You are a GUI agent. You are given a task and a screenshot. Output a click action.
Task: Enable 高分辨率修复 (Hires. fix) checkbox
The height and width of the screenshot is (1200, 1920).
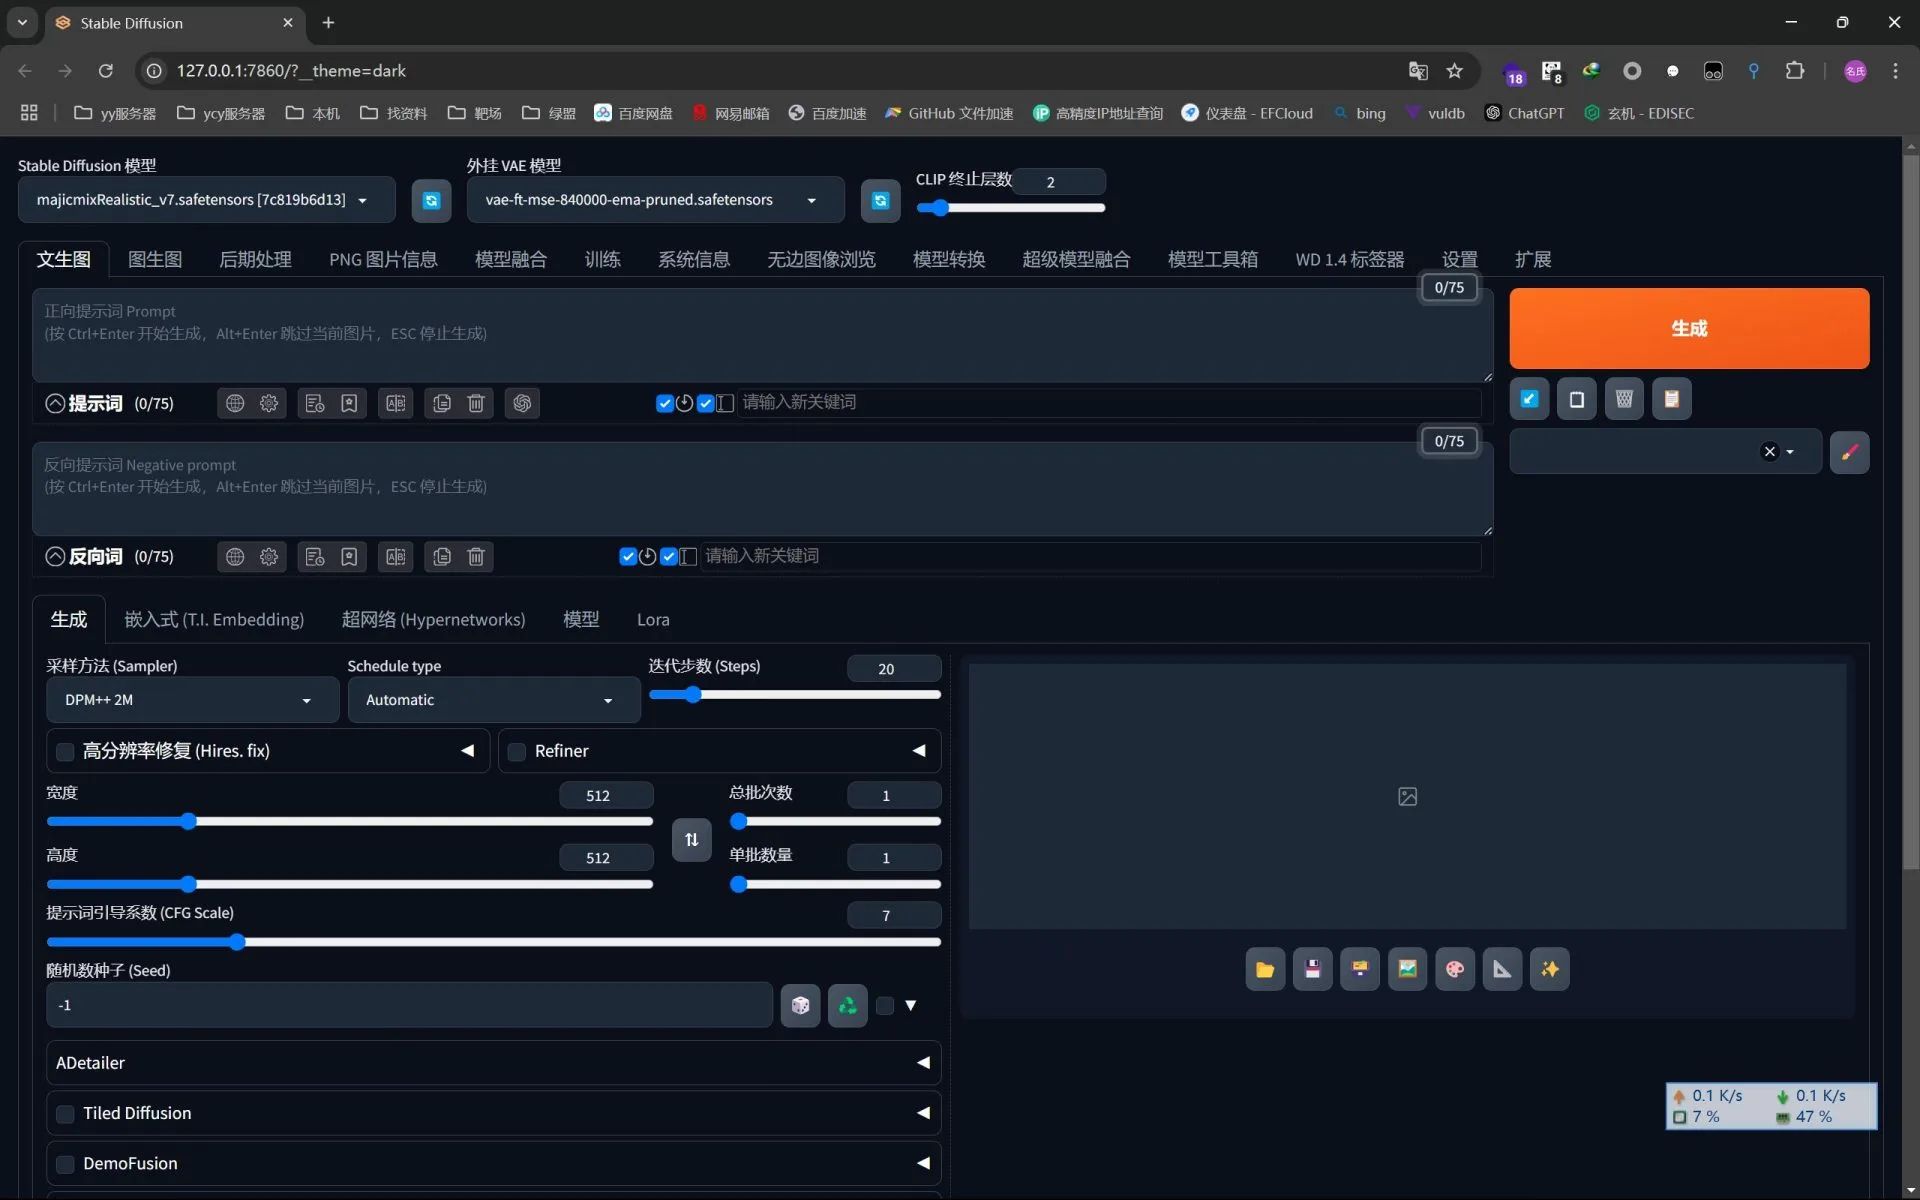tap(65, 752)
